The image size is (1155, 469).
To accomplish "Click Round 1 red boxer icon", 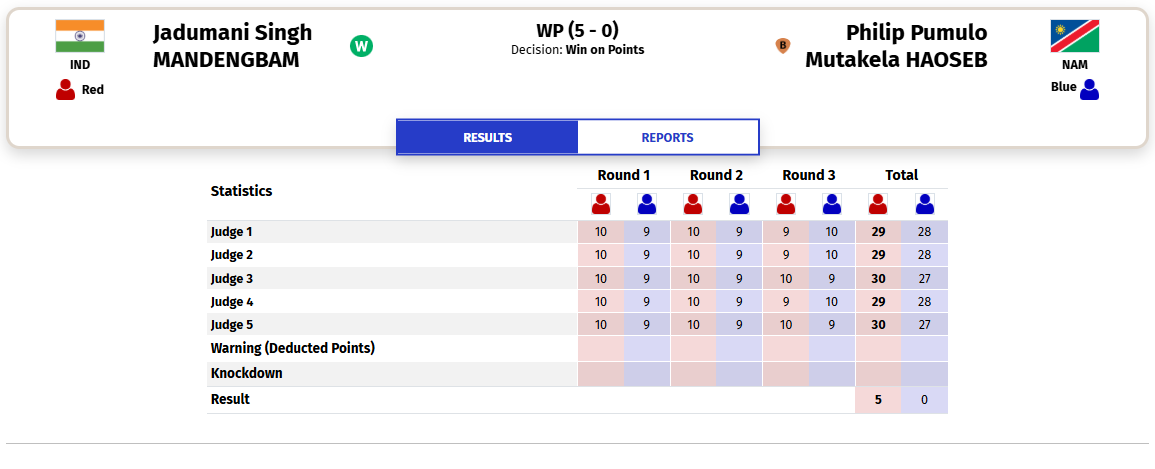I will click(x=601, y=204).
